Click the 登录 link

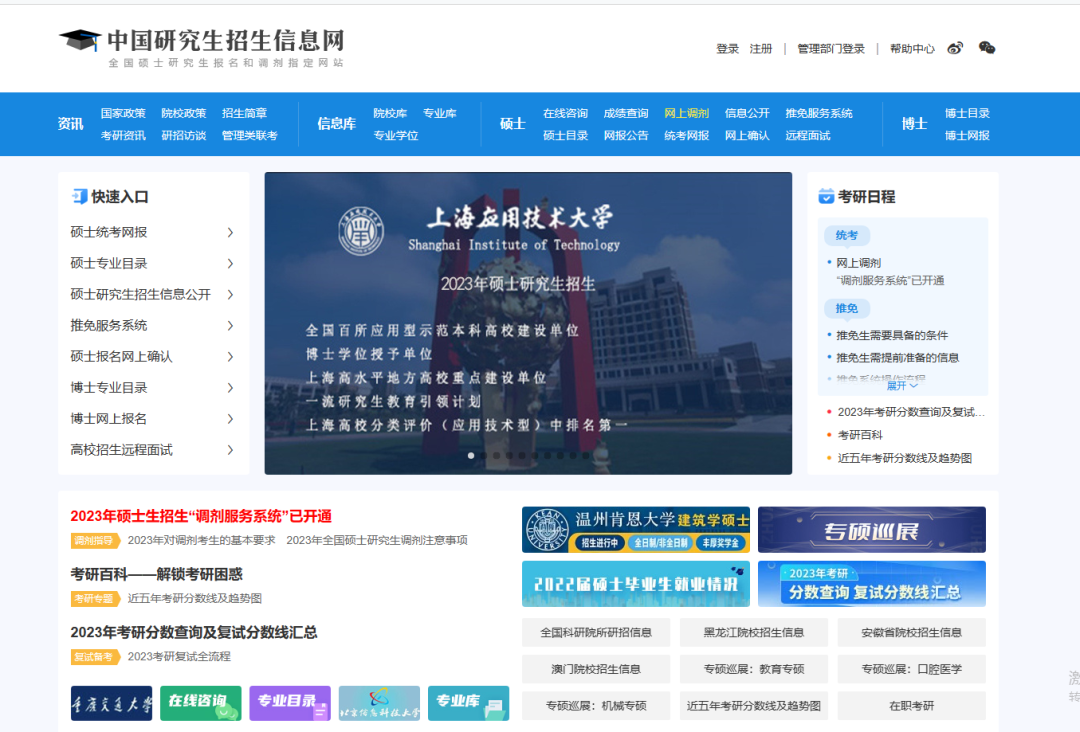click(x=727, y=49)
